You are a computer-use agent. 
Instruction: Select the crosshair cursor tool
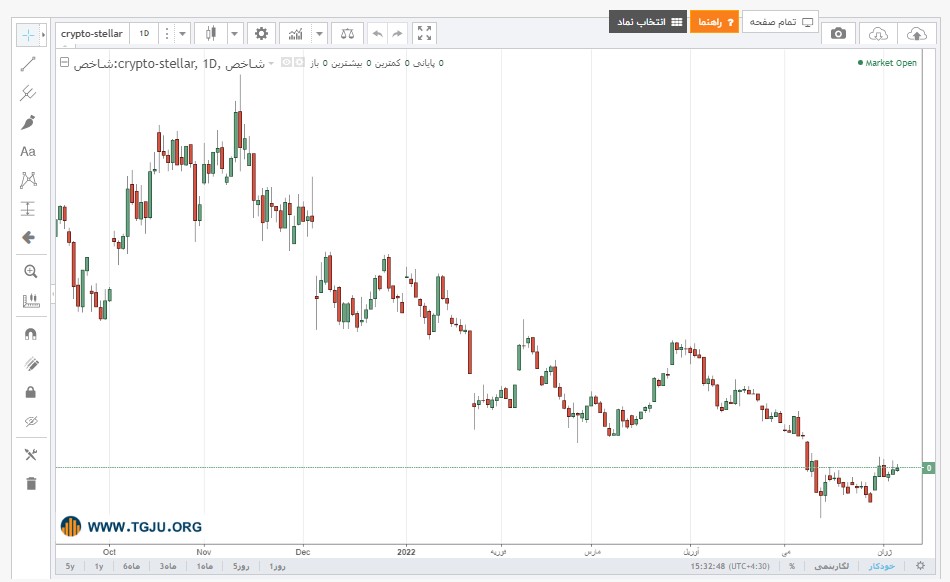(x=28, y=35)
